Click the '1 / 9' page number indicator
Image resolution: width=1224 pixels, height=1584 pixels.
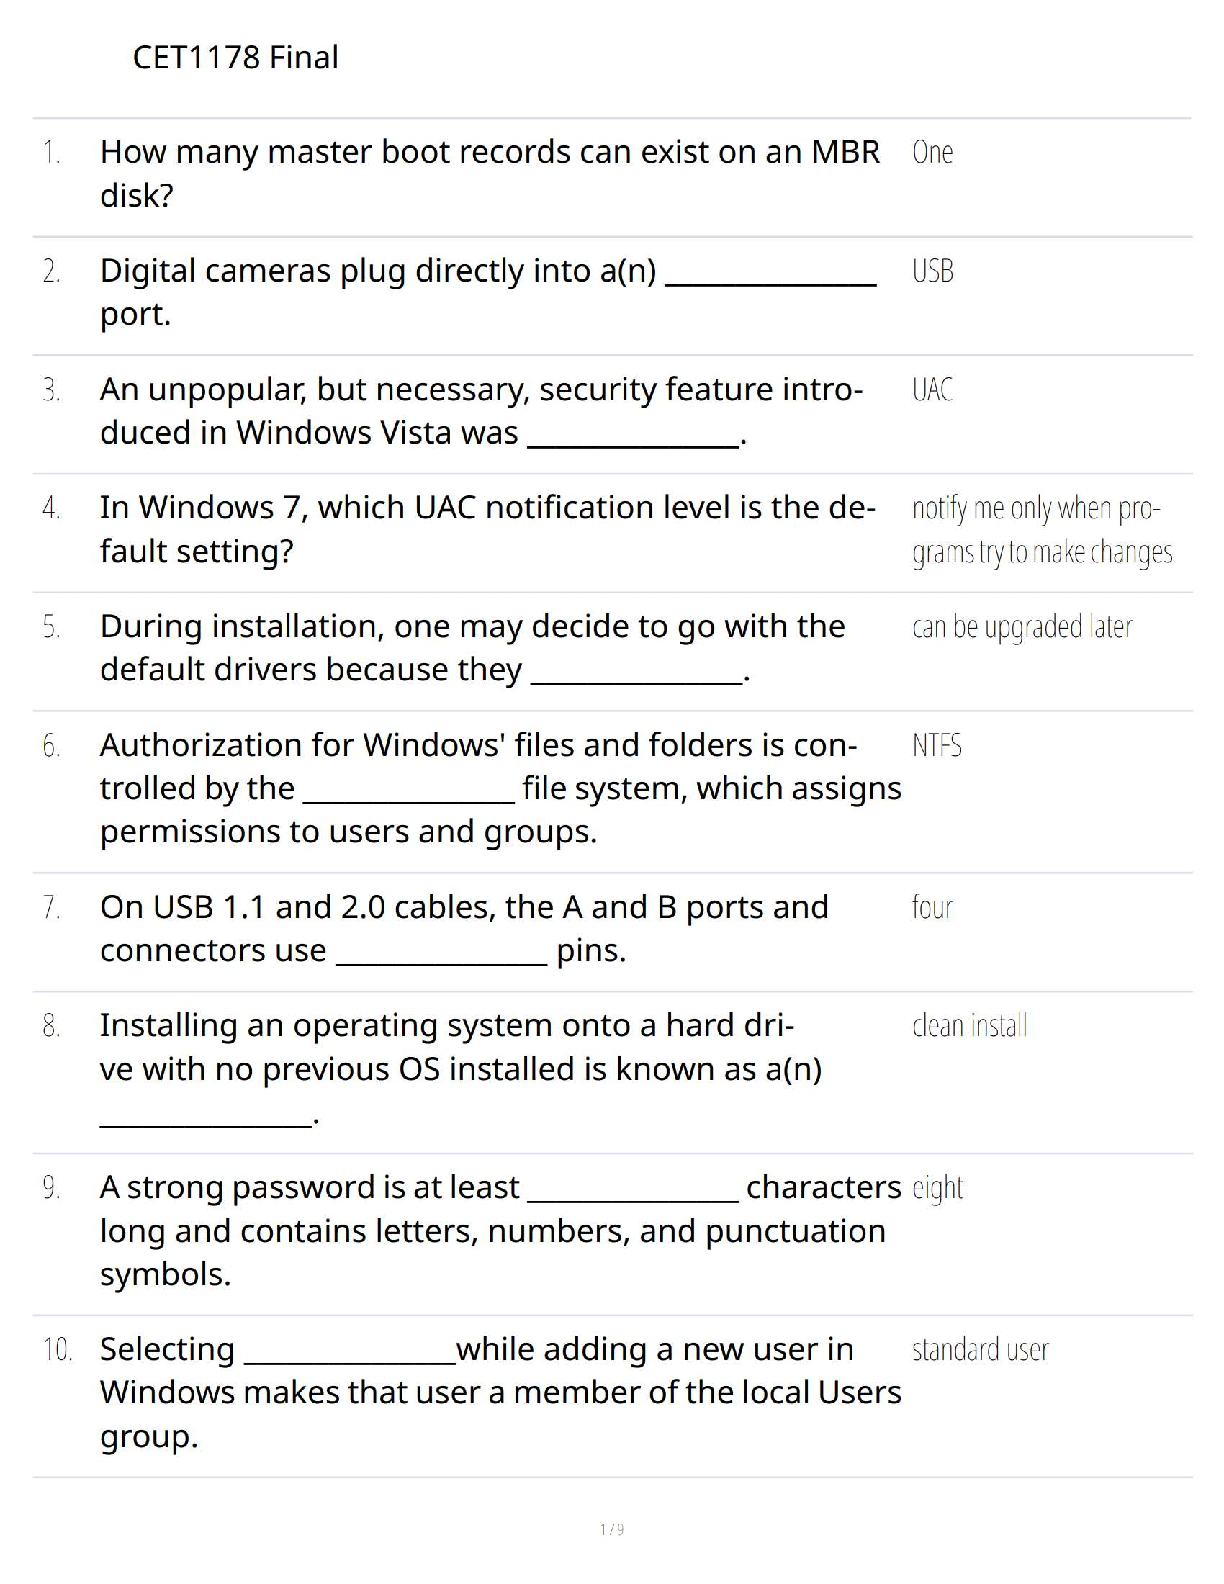point(612,1529)
